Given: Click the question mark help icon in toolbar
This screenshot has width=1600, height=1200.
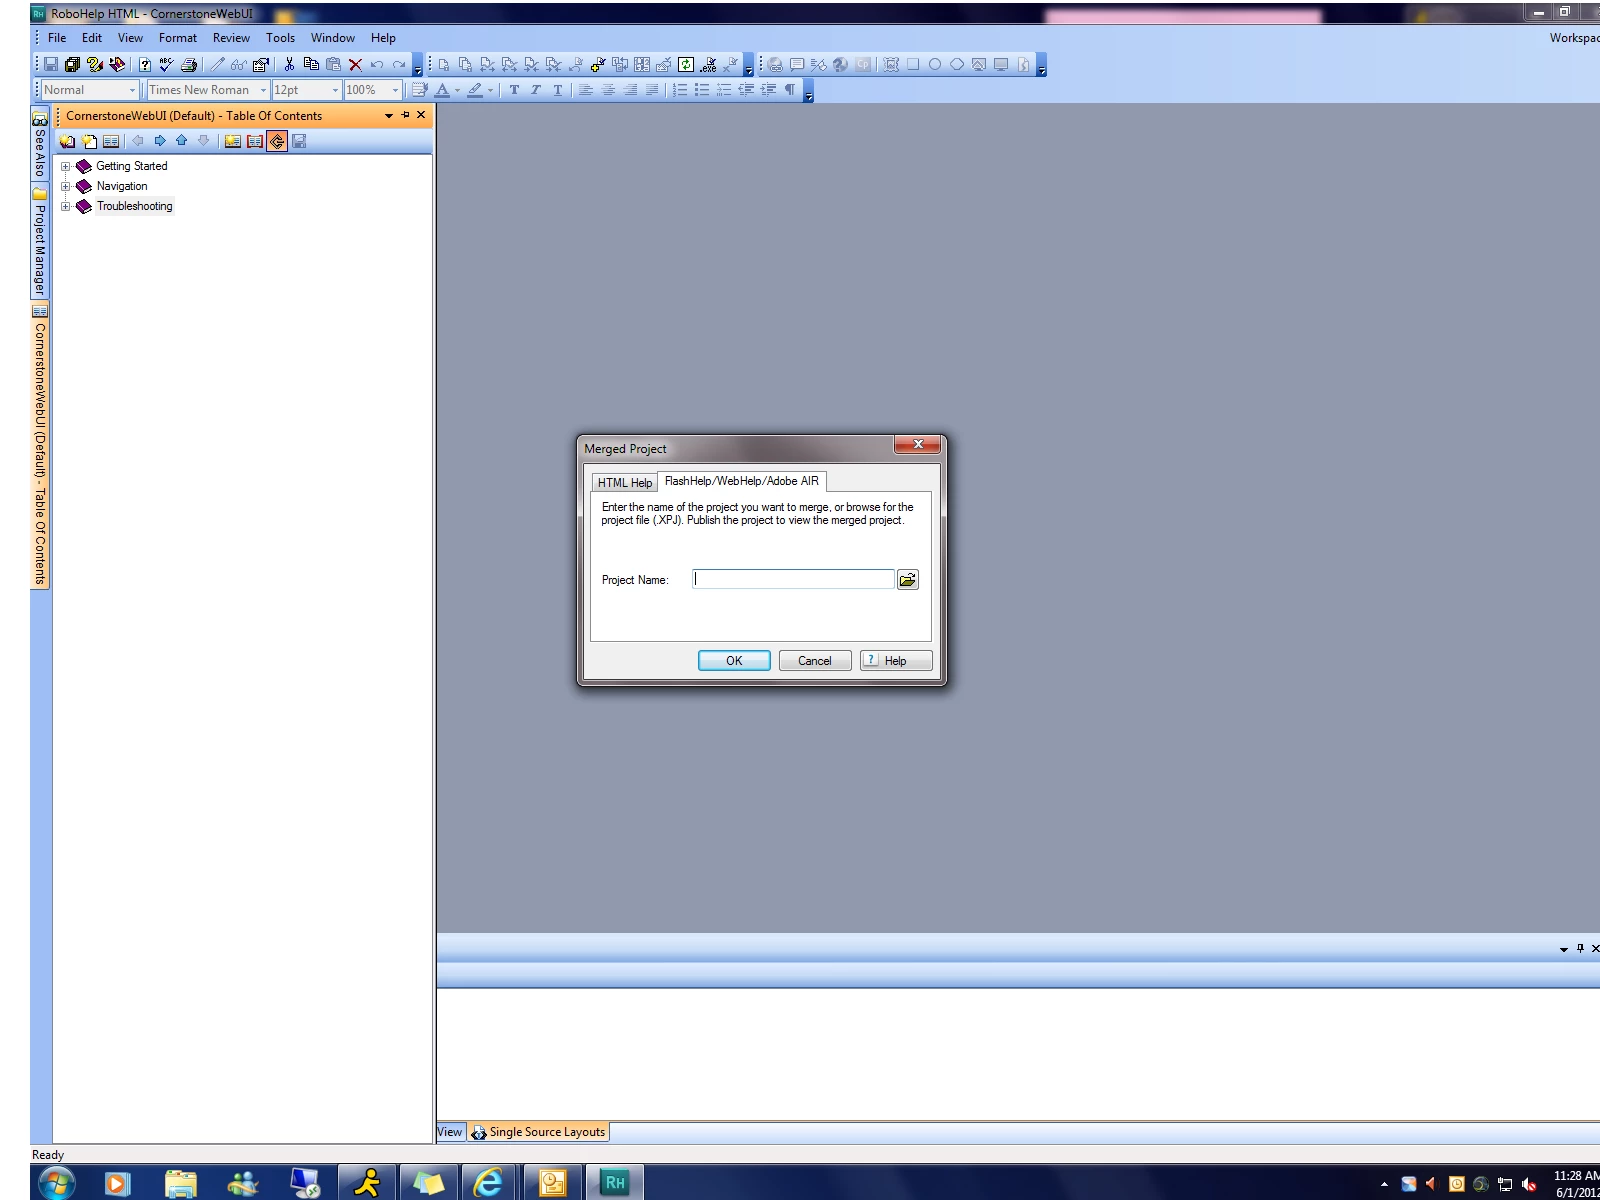Looking at the screenshot, I should 145,65.
